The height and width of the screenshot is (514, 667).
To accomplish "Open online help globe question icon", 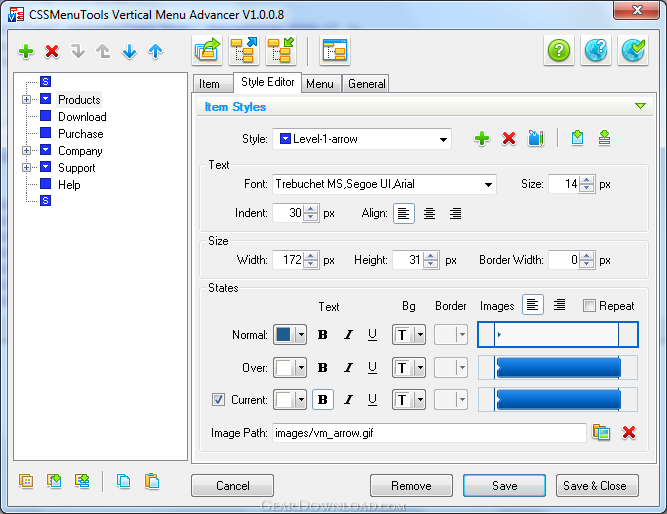I will pyautogui.click(x=596, y=51).
